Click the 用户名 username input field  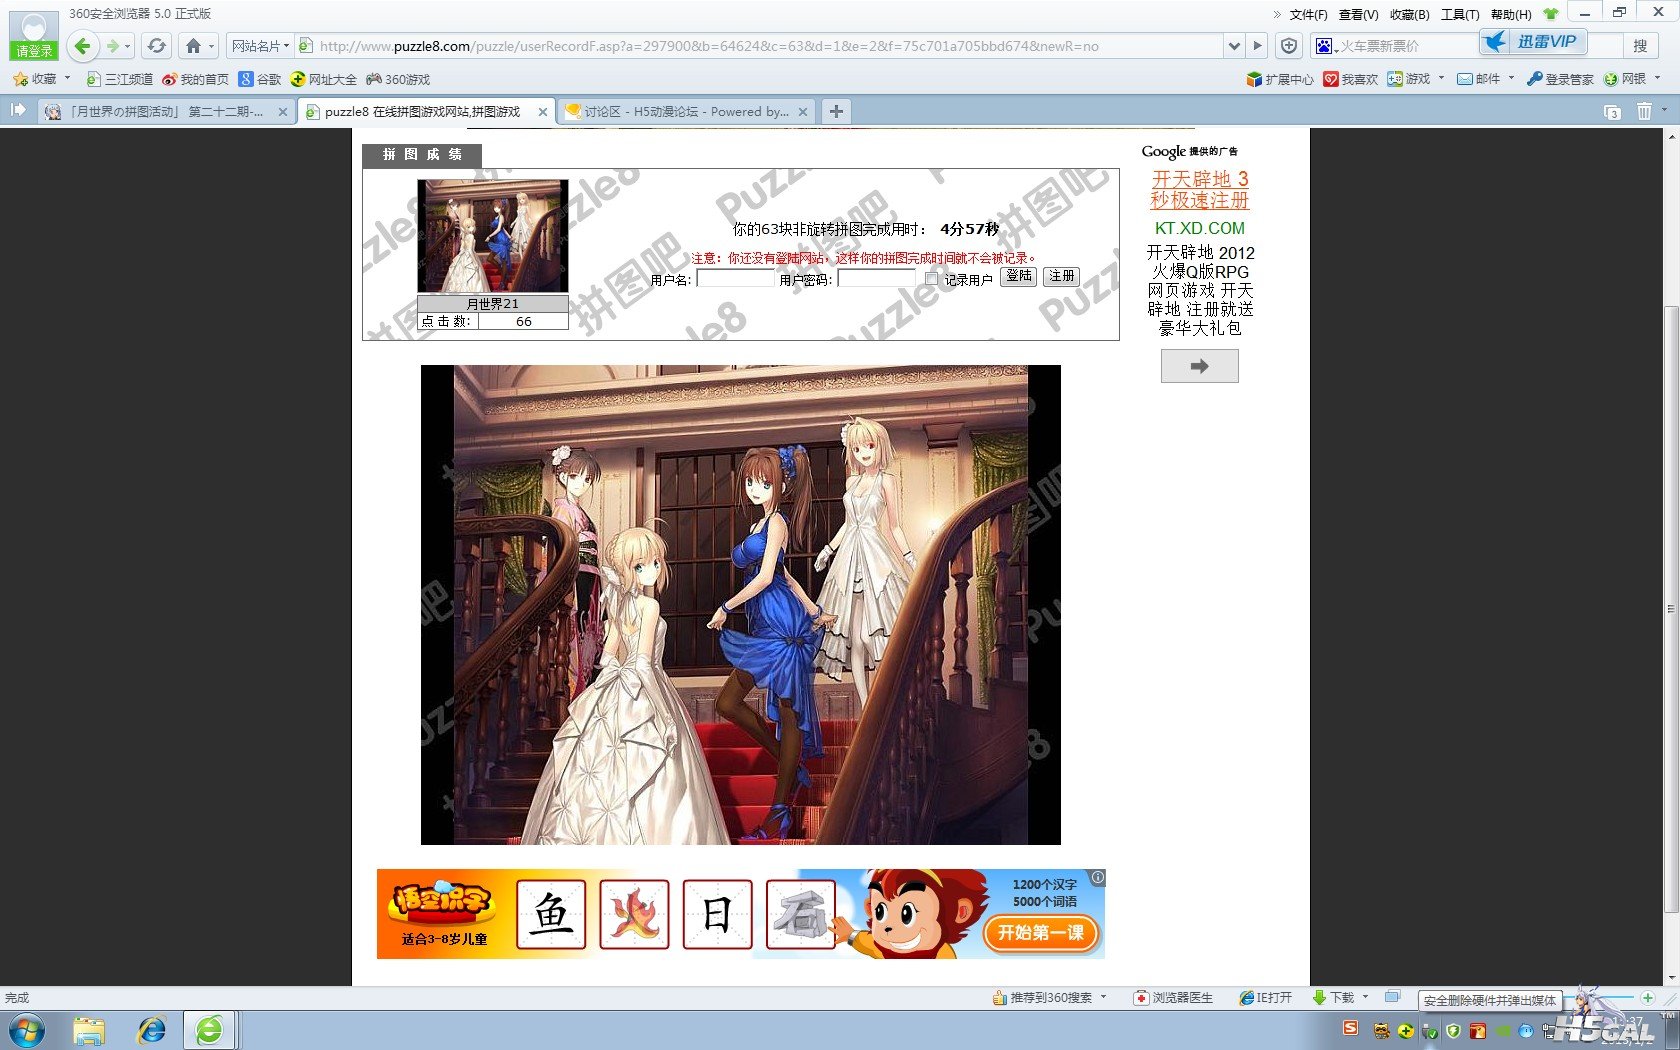pyautogui.click(x=735, y=279)
